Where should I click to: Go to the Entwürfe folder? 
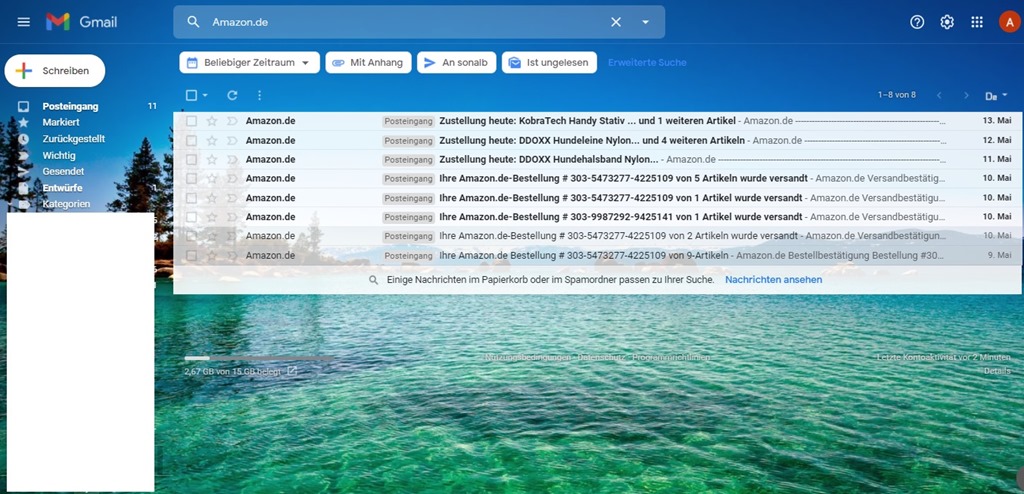tap(62, 188)
